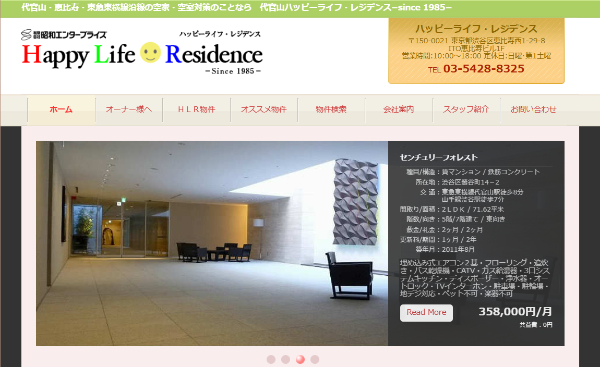Open the スタッフ紹介 menu item
This screenshot has height=367, width=600.
coord(466,109)
